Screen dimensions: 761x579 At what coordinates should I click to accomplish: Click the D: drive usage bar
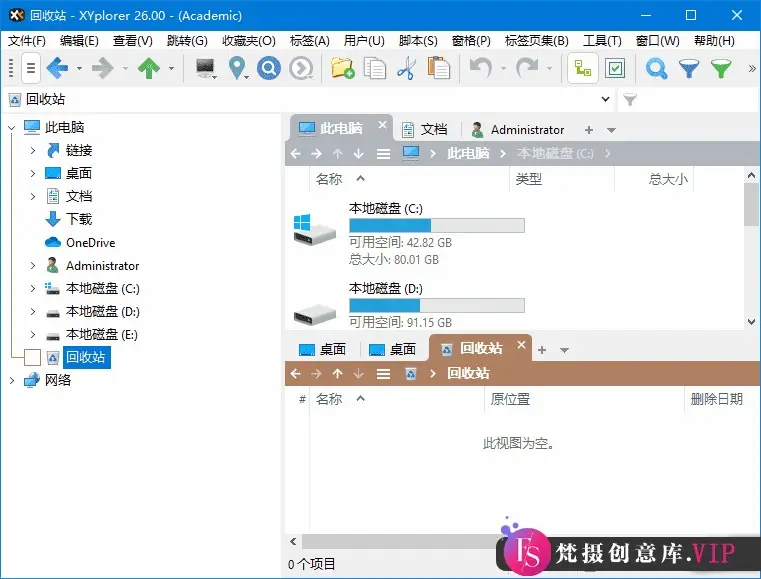point(437,305)
